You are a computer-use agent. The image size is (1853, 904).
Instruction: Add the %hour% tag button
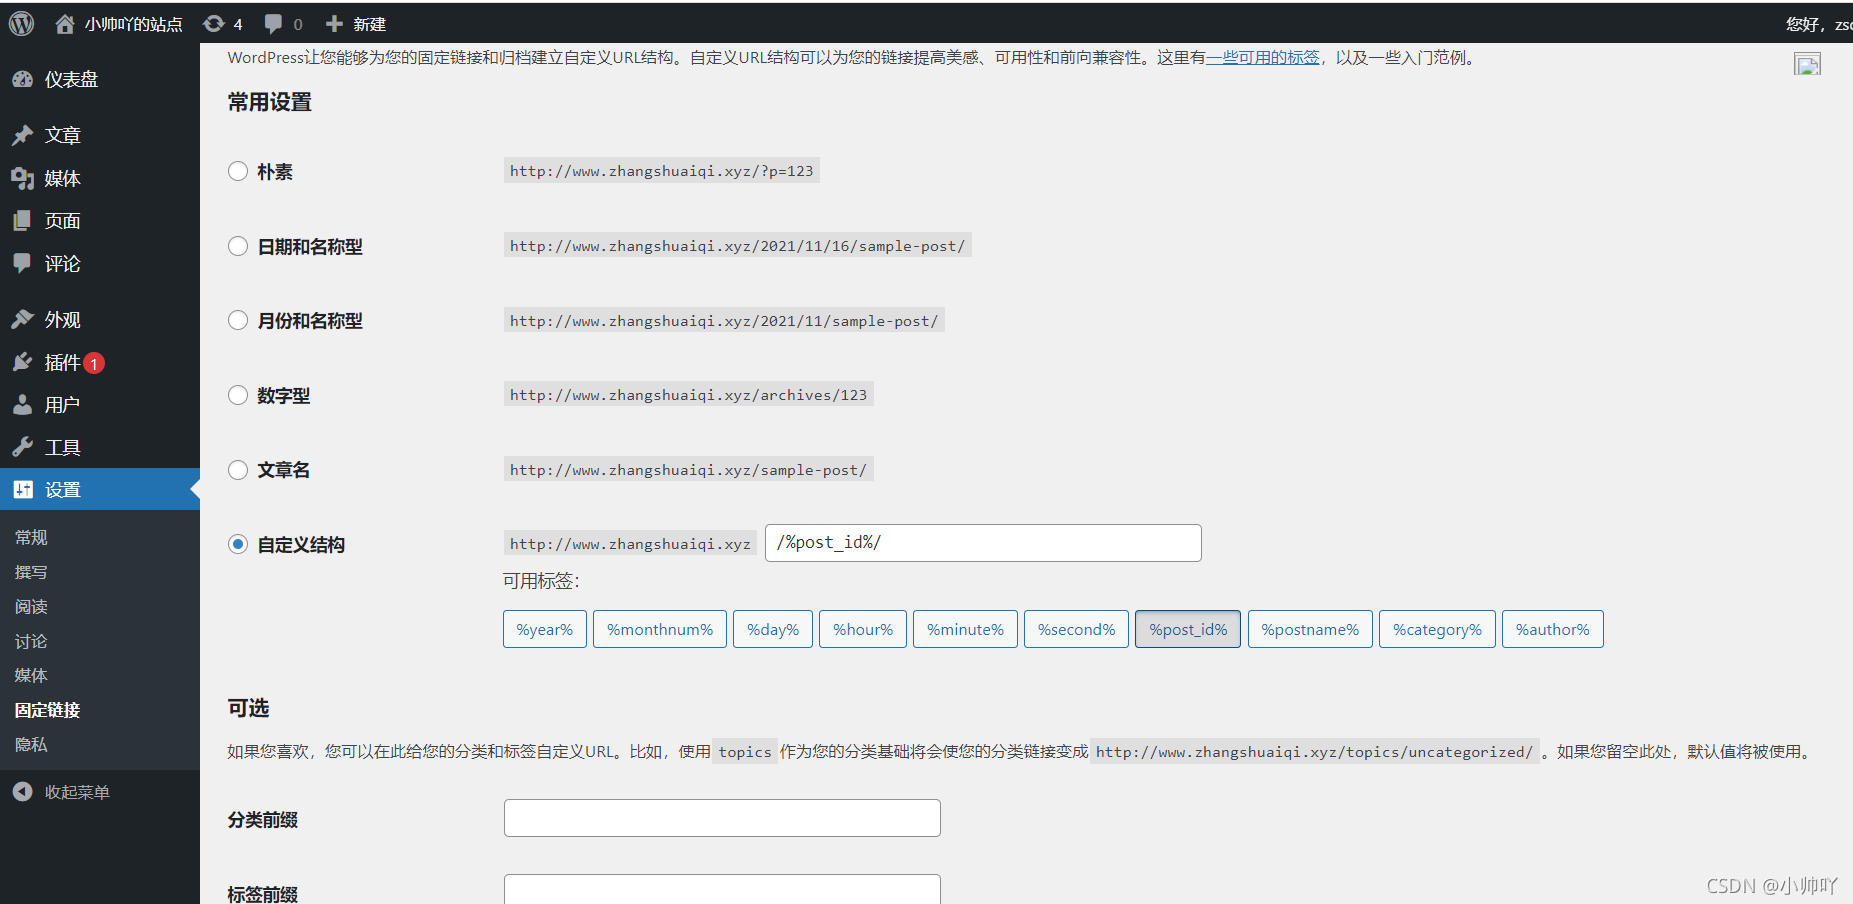point(863,629)
